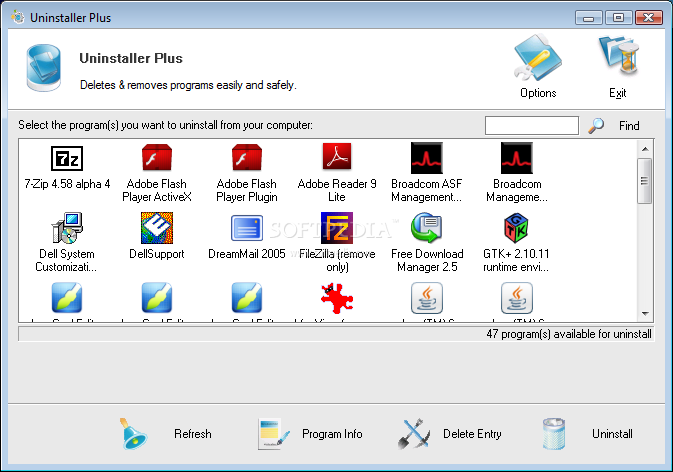Image resolution: width=673 pixels, height=472 pixels.
Task: Click the Program Info notepad icon
Action: (x=273, y=434)
